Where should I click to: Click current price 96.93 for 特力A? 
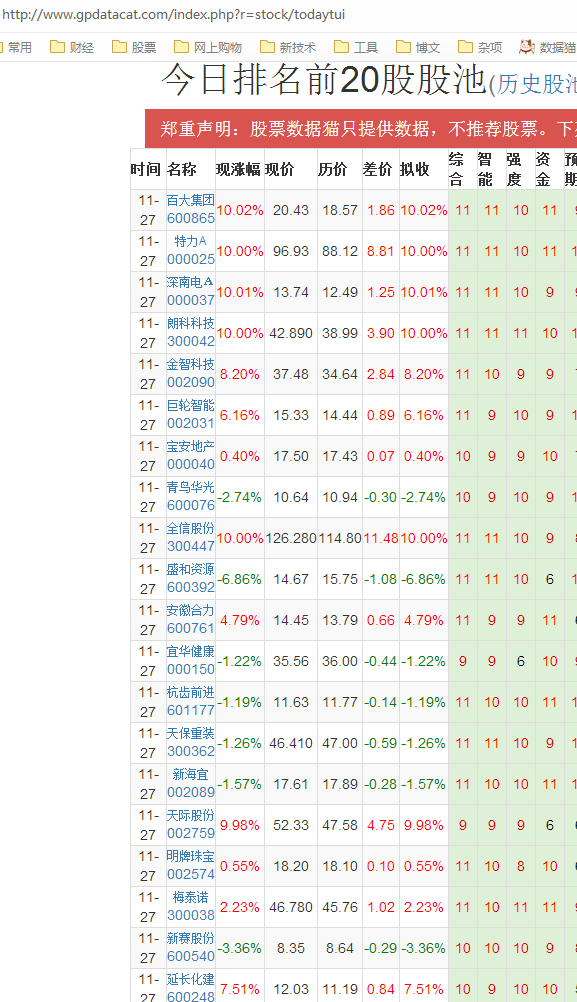click(x=291, y=251)
